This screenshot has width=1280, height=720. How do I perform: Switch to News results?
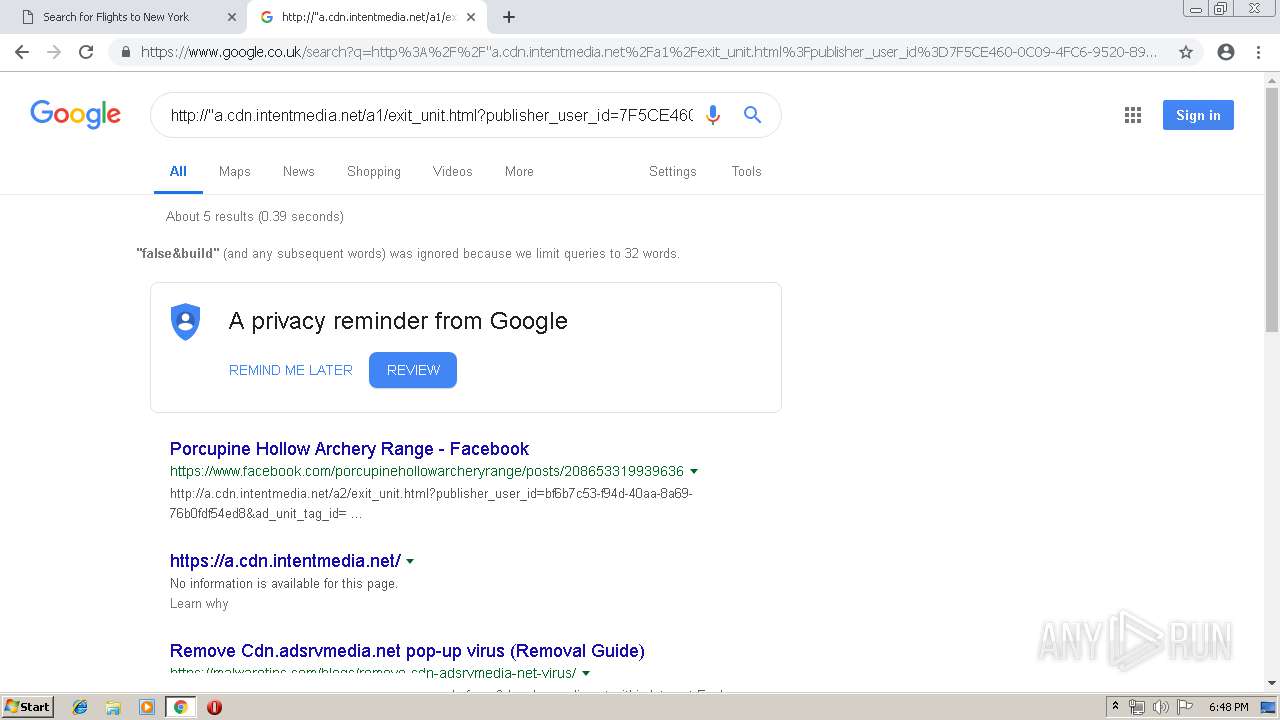(299, 171)
